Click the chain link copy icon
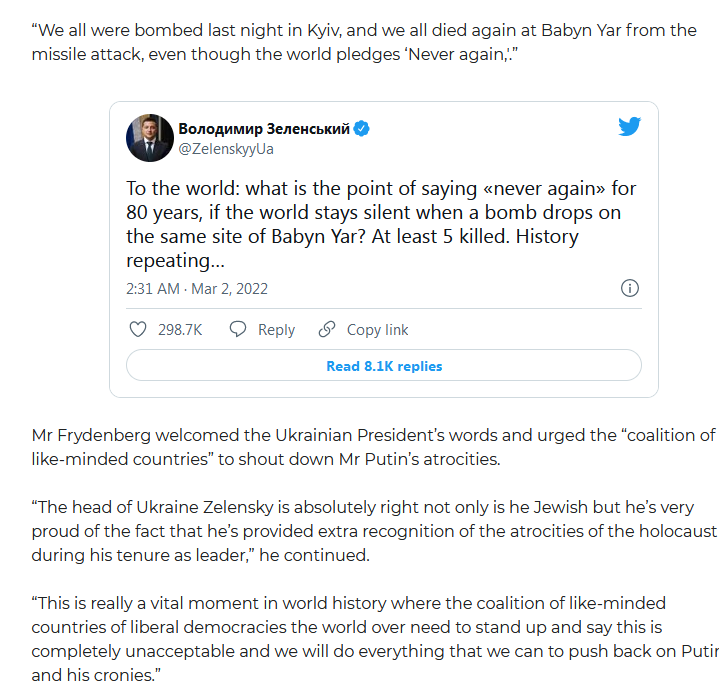This screenshot has height=695, width=719. click(x=327, y=329)
